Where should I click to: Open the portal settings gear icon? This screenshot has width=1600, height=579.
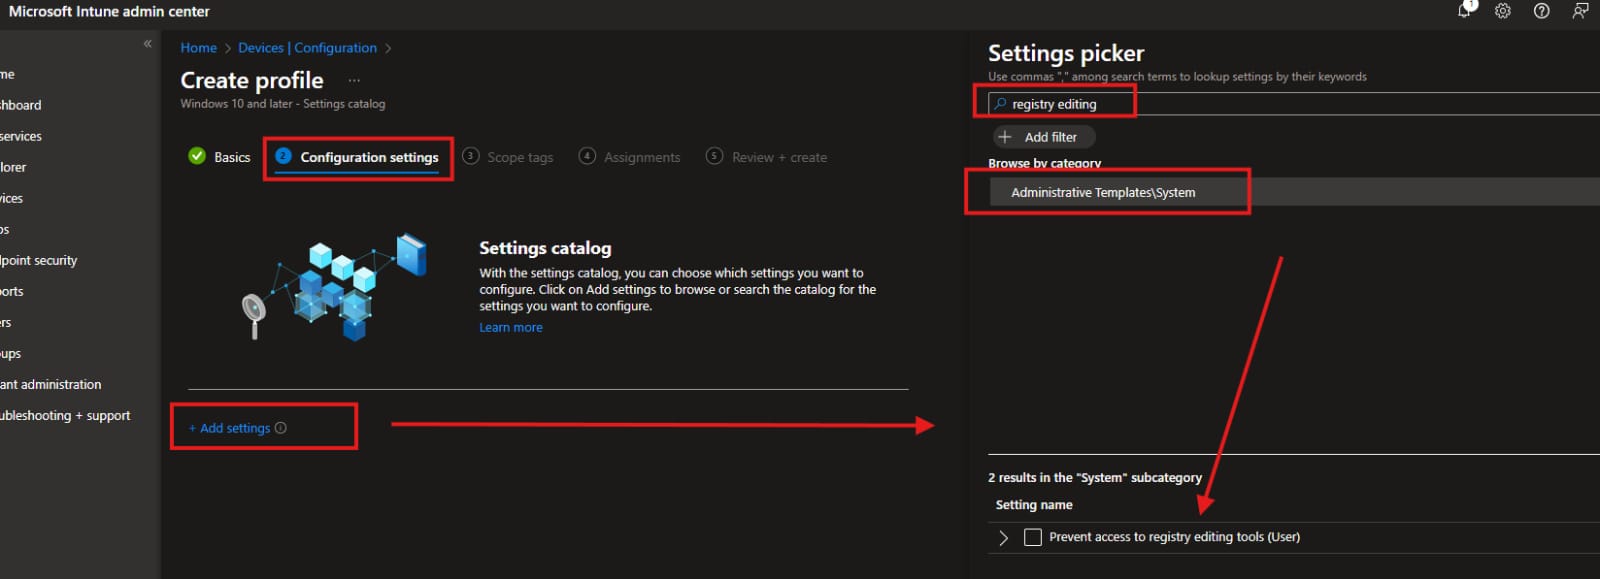1503,11
